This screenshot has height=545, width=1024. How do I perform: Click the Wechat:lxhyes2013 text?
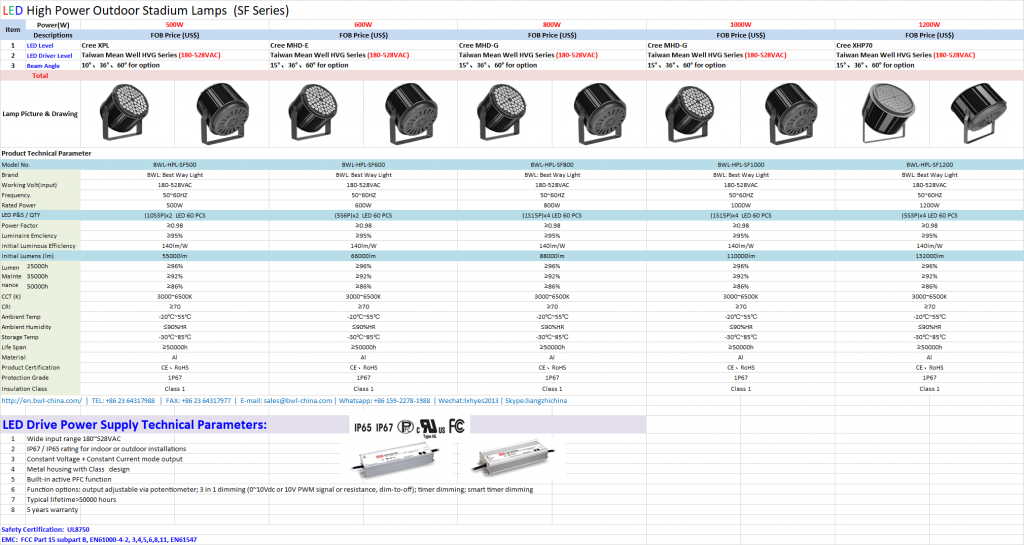coord(468,401)
